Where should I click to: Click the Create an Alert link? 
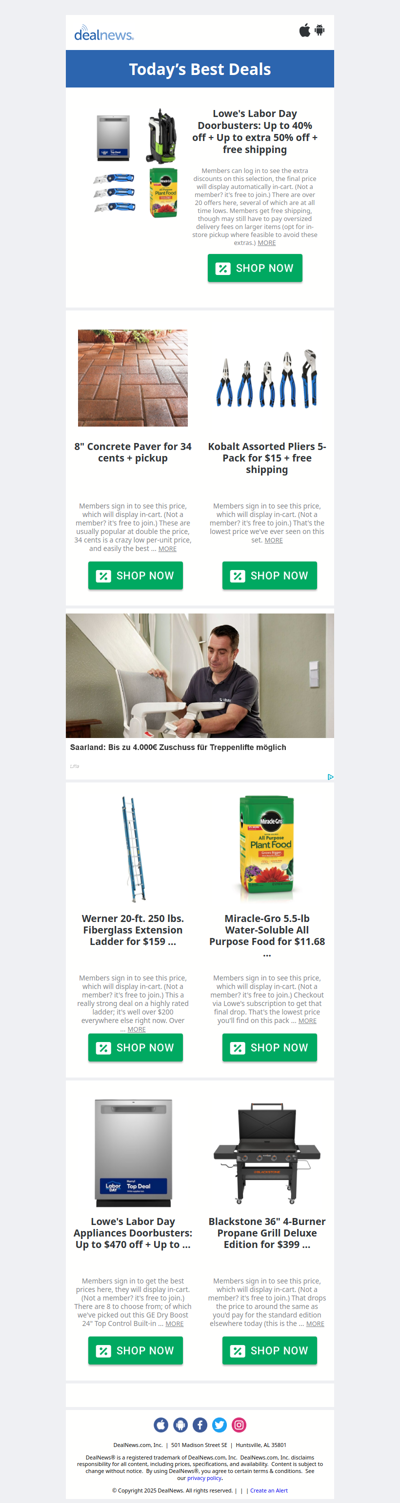tap(269, 1490)
